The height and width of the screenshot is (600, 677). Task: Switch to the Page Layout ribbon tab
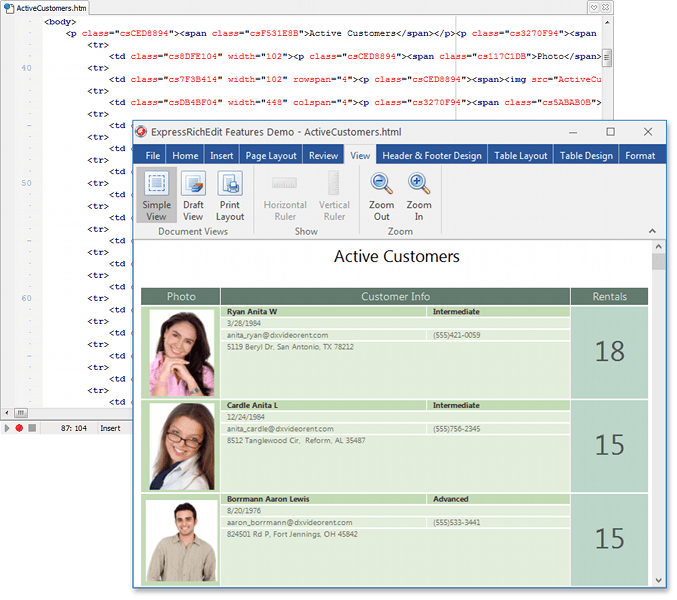pyautogui.click(x=271, y=155)
